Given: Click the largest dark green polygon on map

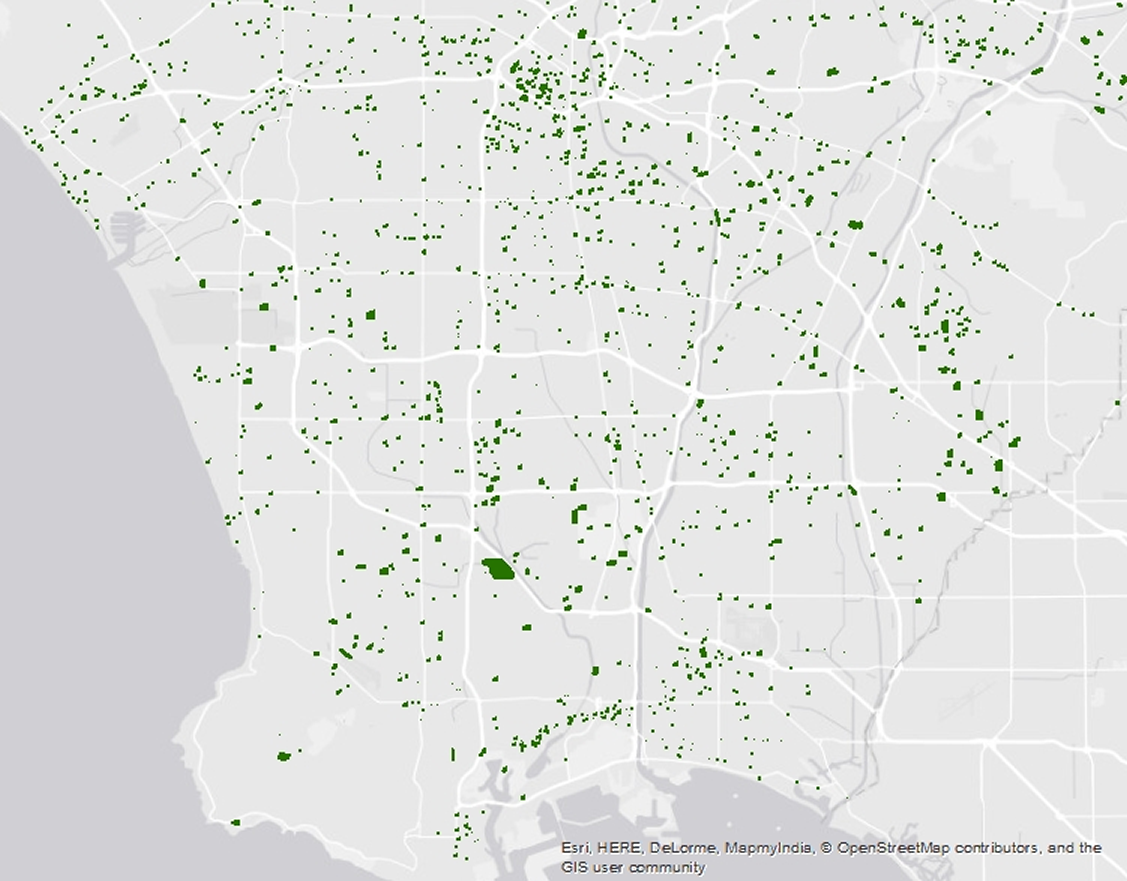Looking at the screenshot, I should point(497,569).
